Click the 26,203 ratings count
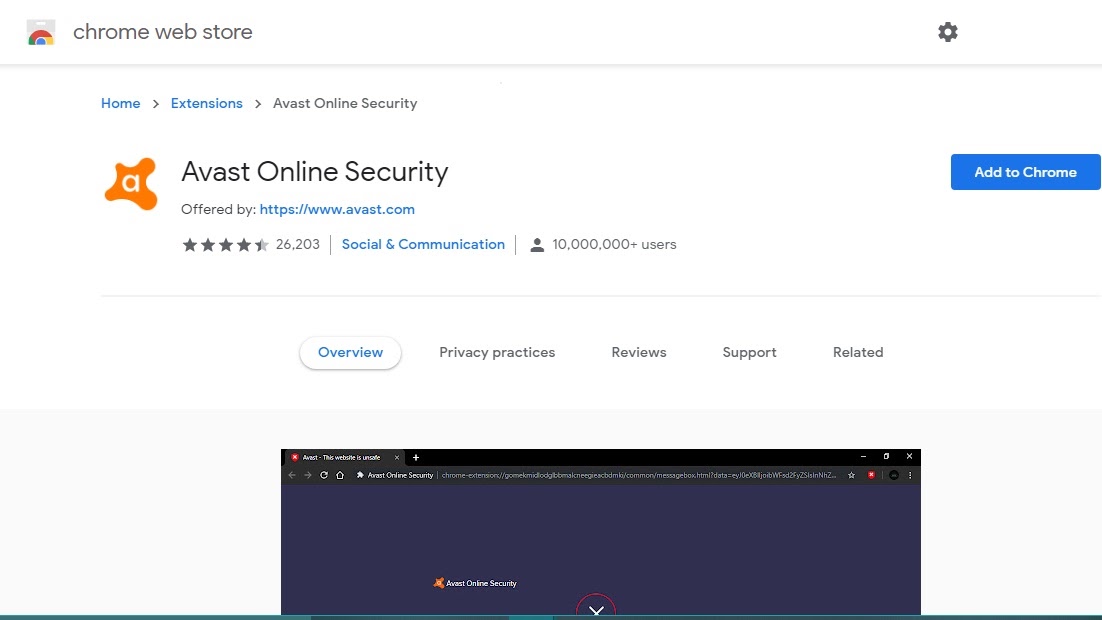Screen dimensions: 1102x620 coord(297,245)
